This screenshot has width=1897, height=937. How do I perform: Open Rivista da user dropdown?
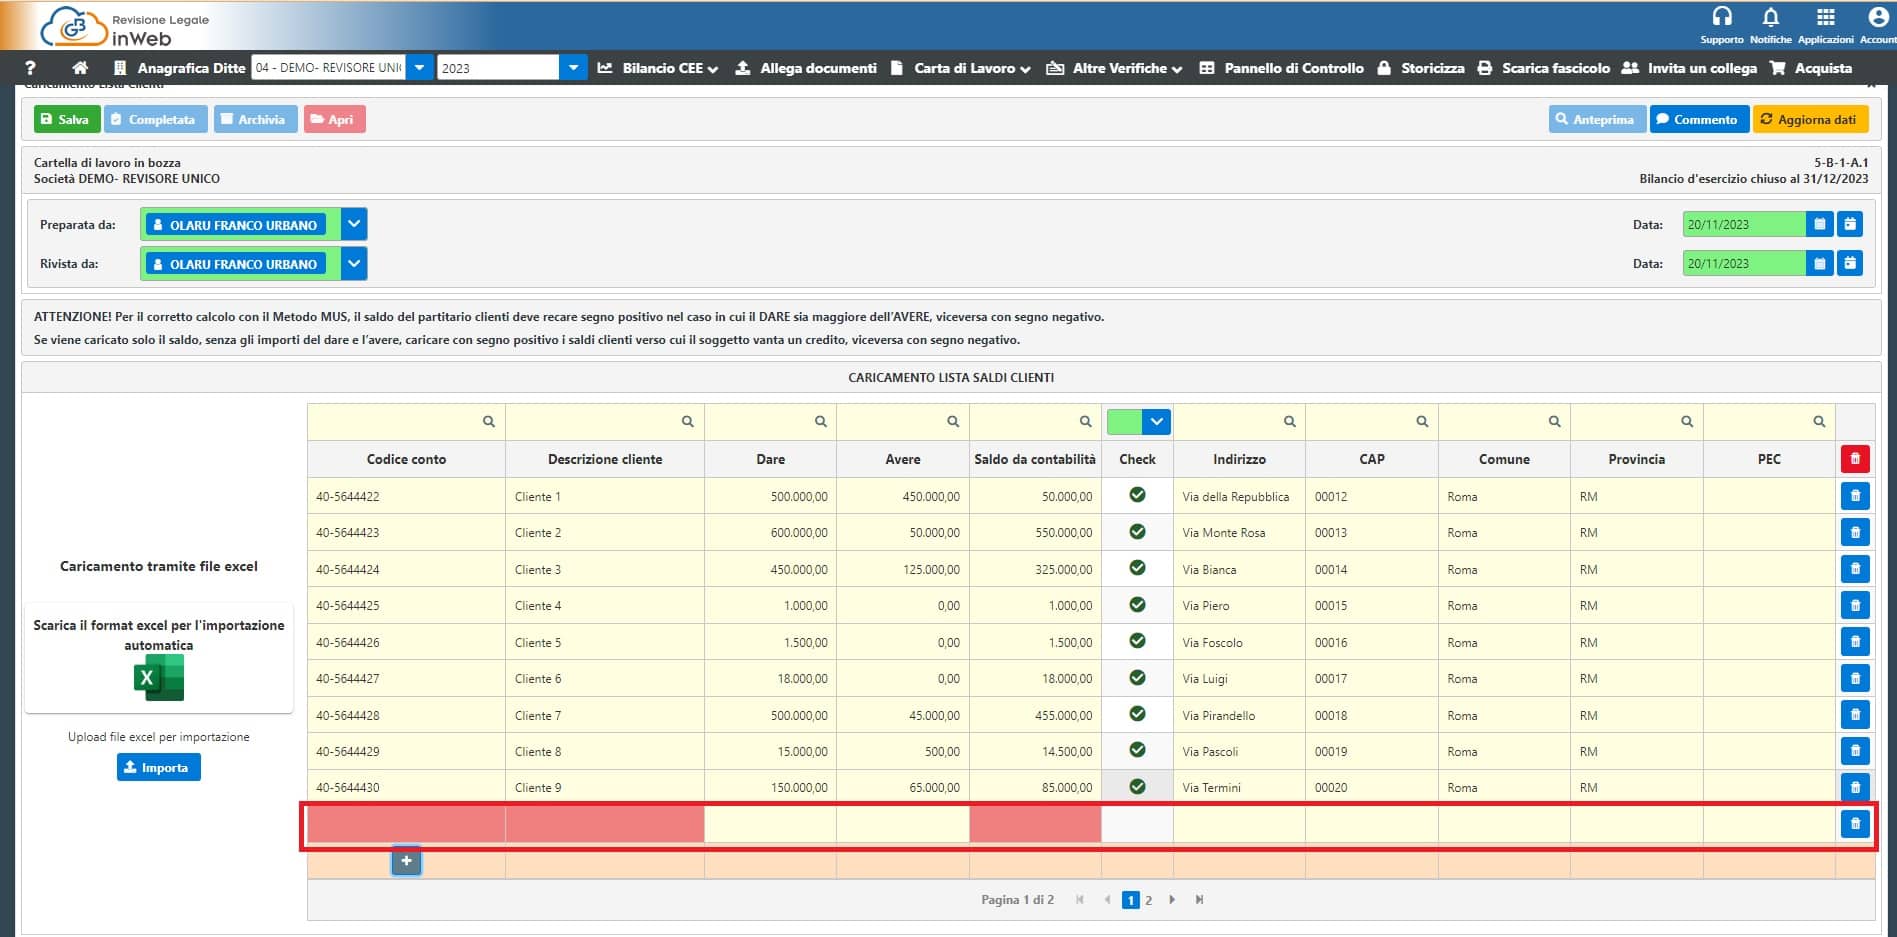pyautogui.click(x=354, y=263)
